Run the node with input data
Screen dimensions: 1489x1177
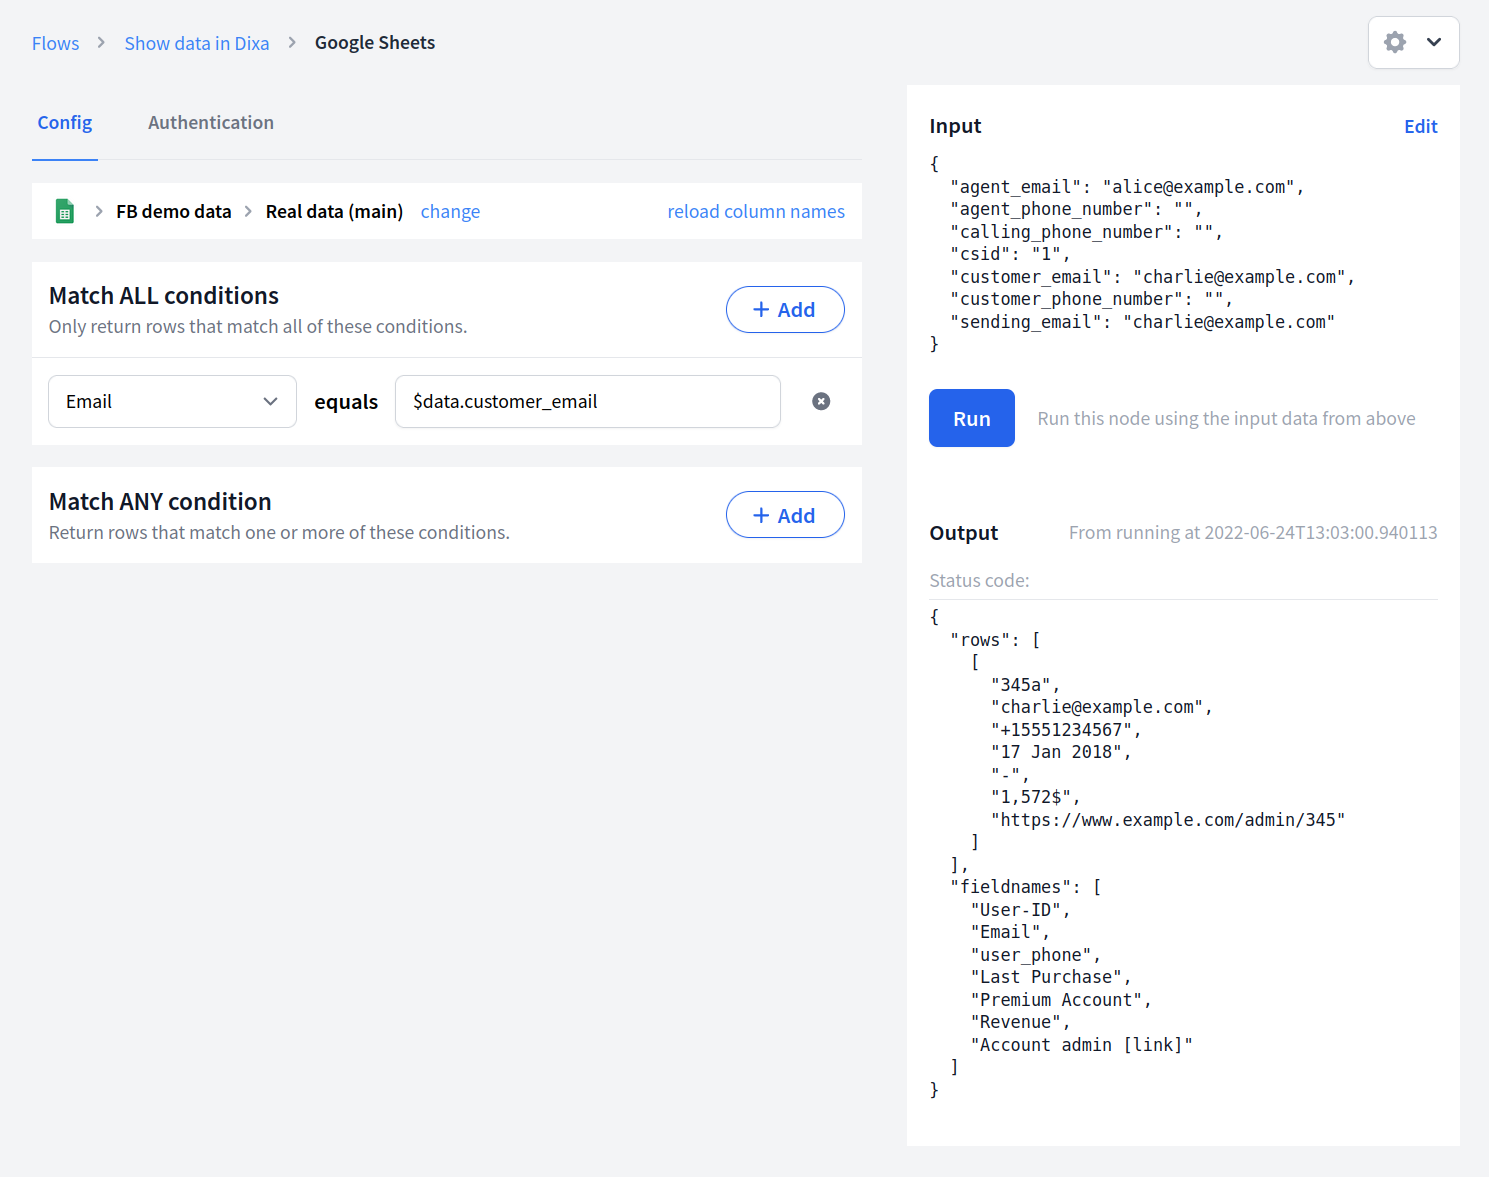pos(971,418)
